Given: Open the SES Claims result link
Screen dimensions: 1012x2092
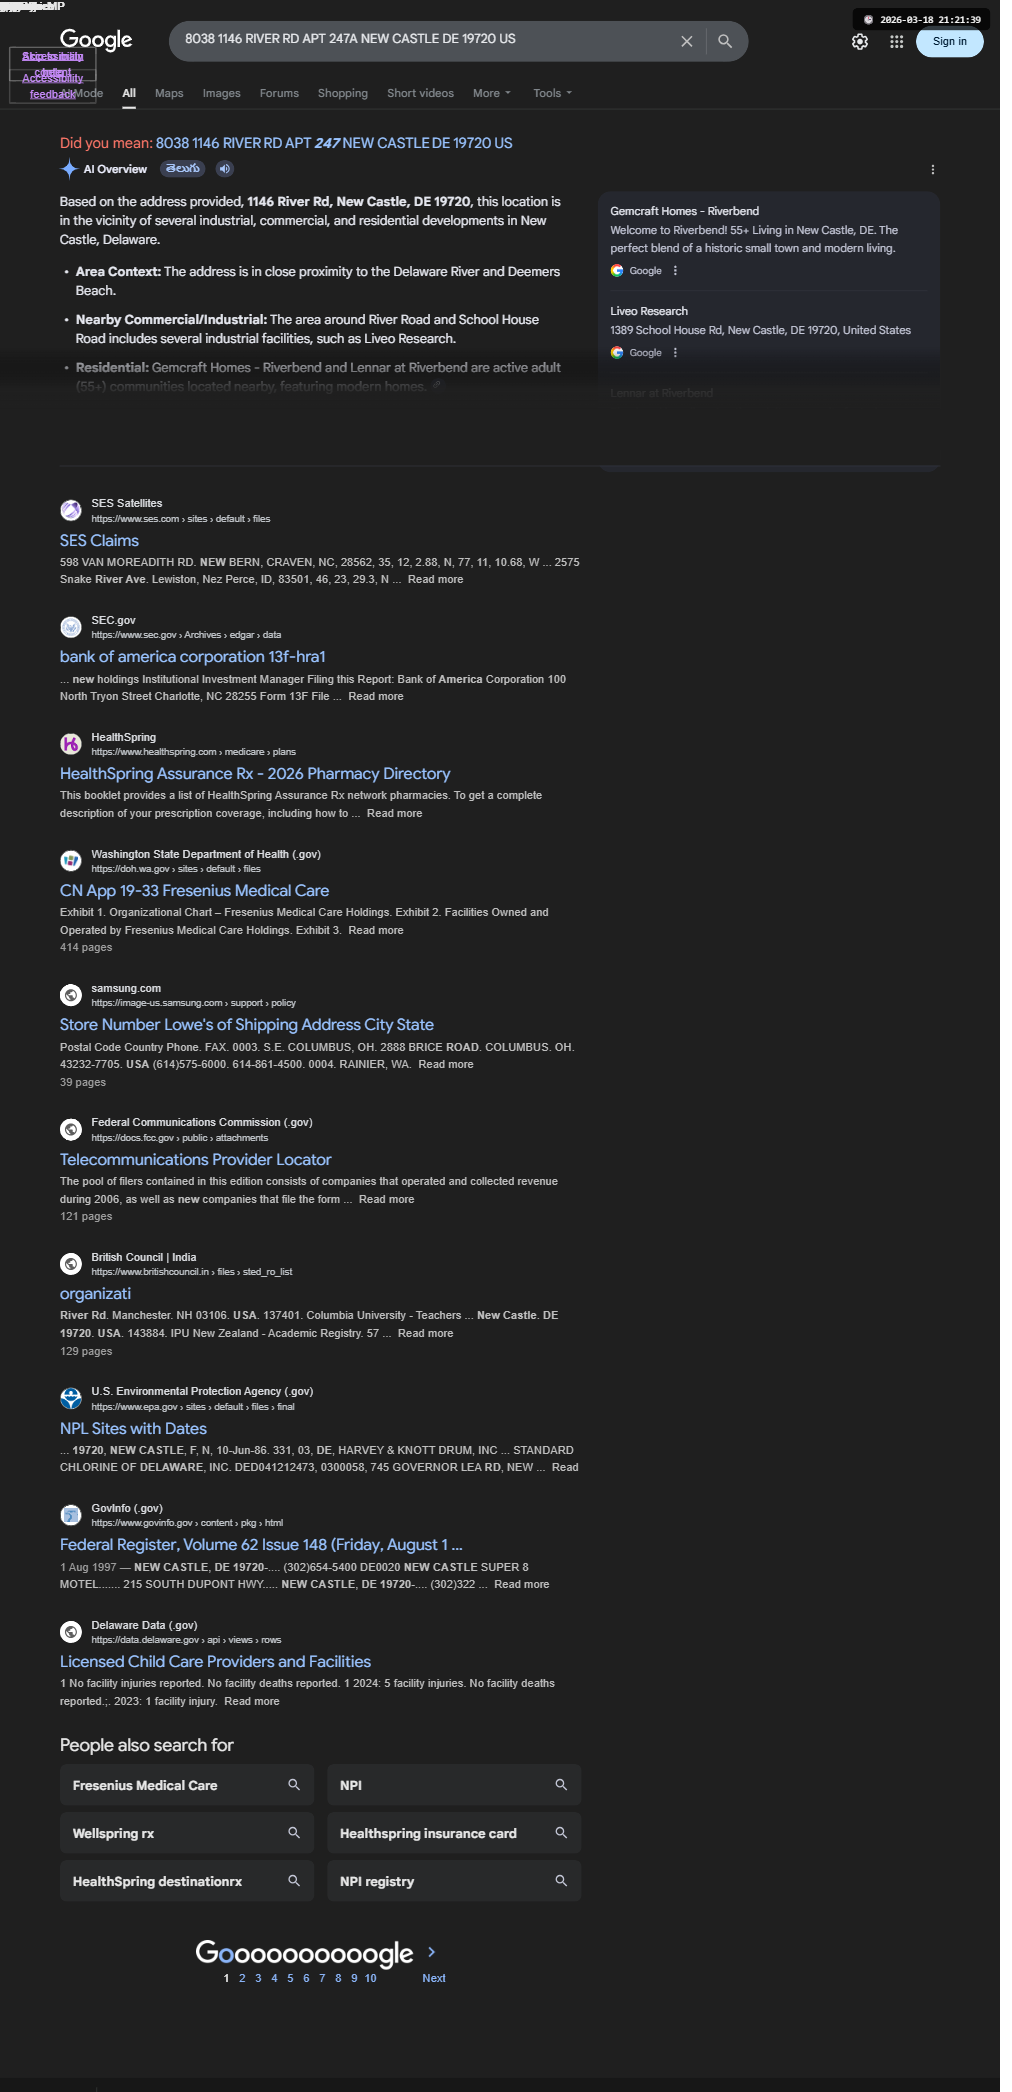Looking at the screenshot, I should [99, 540].
